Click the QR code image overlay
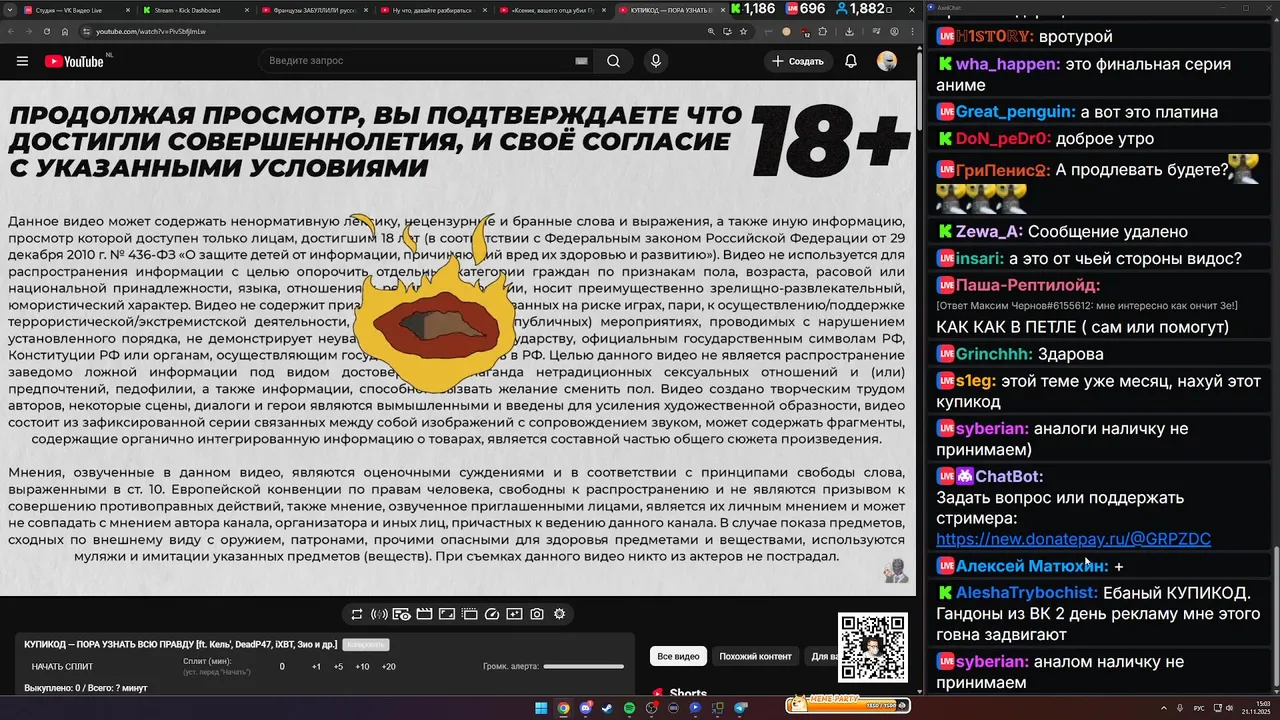This screenshot has width=1280, height=720. point(873,647)
